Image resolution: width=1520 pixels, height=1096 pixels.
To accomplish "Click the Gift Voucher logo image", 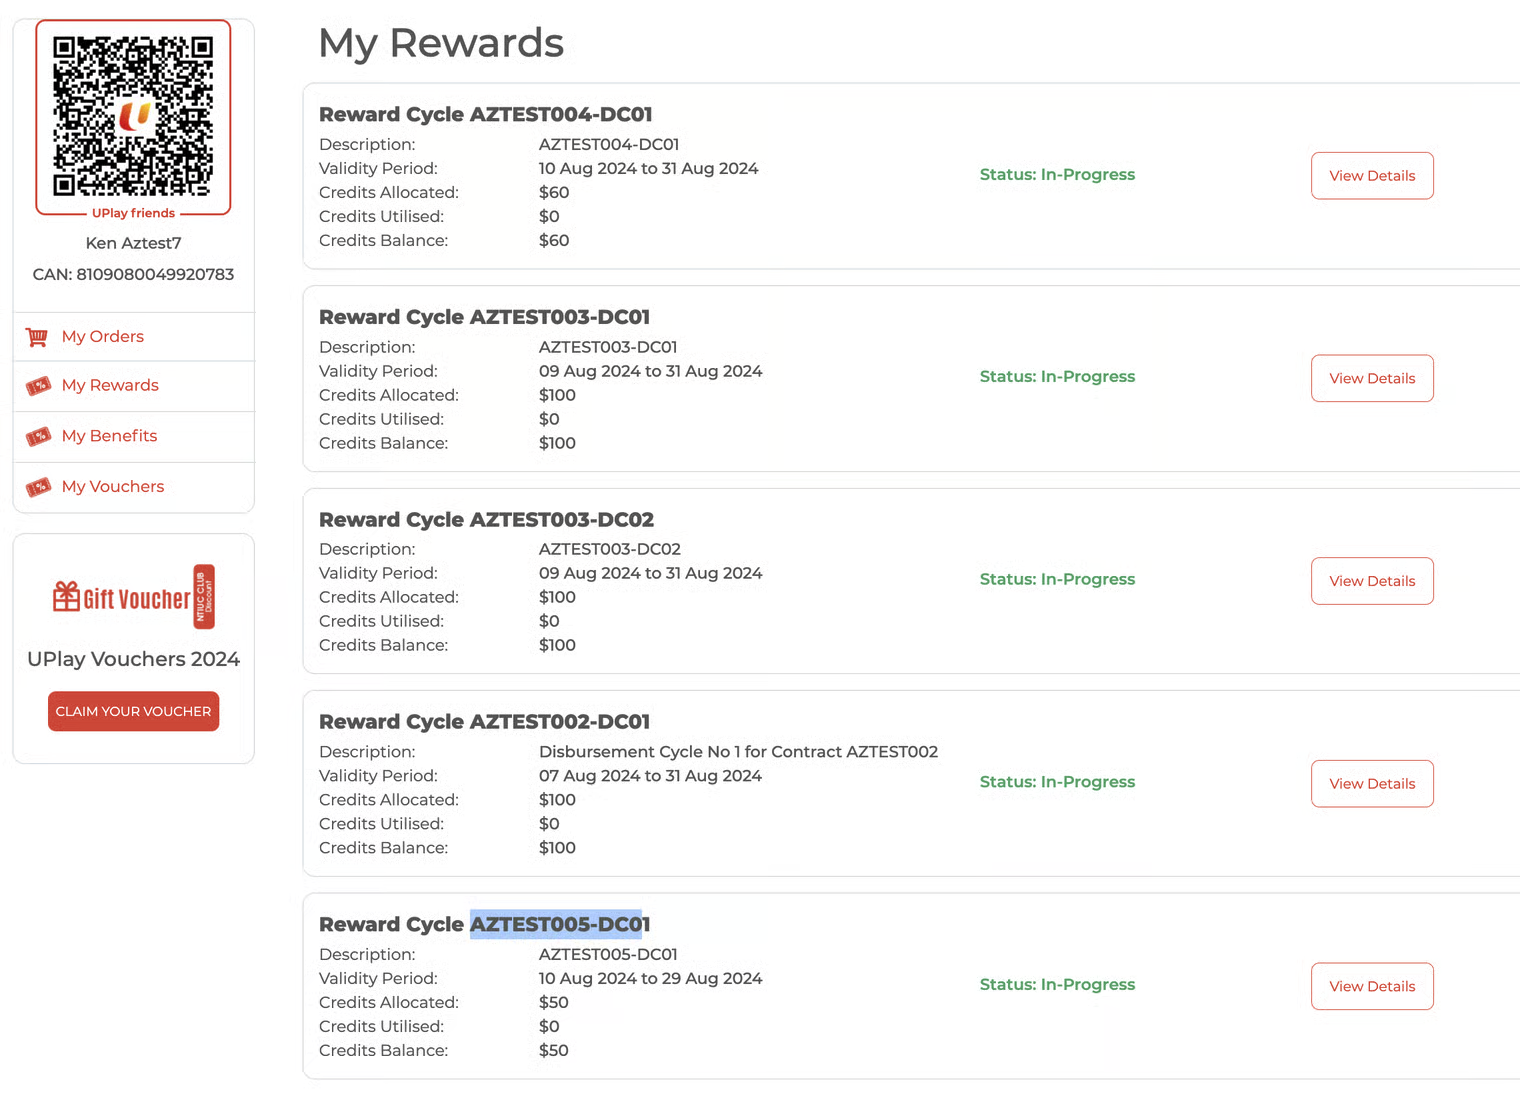I will [134, 597].
